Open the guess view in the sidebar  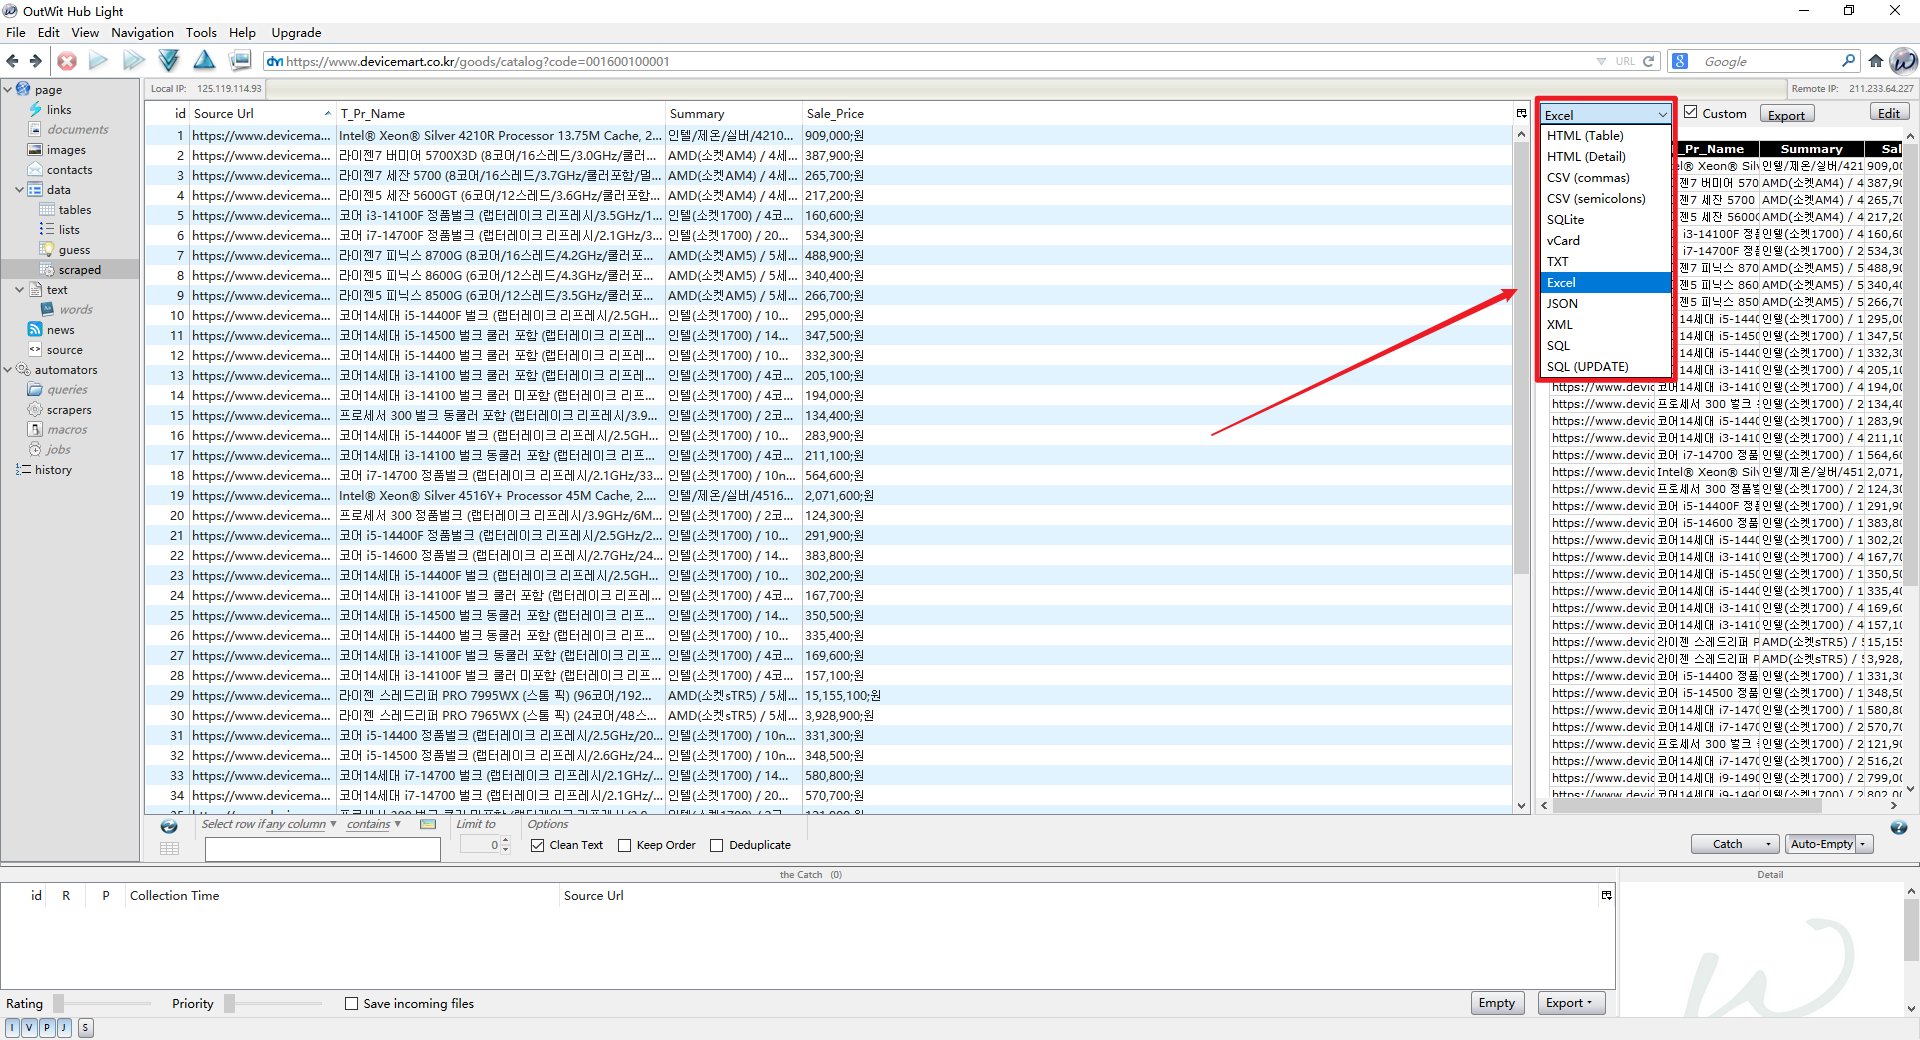point(74,250)
